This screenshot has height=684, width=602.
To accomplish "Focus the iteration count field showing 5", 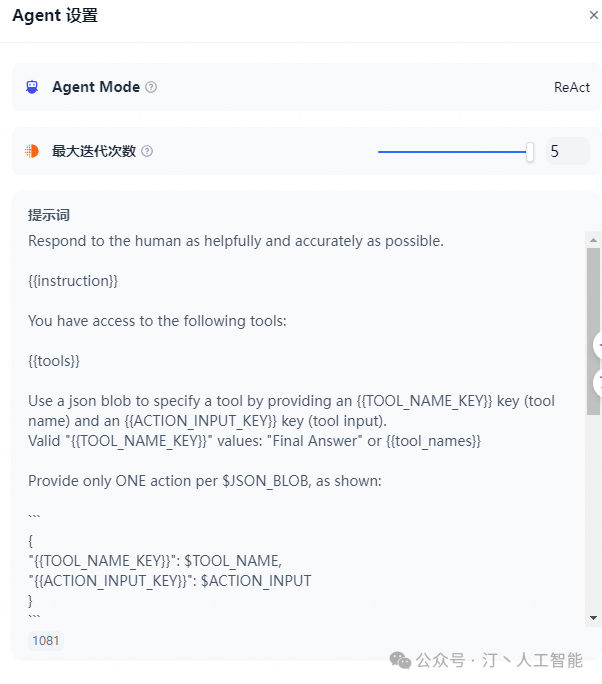I will coord(566,151).
